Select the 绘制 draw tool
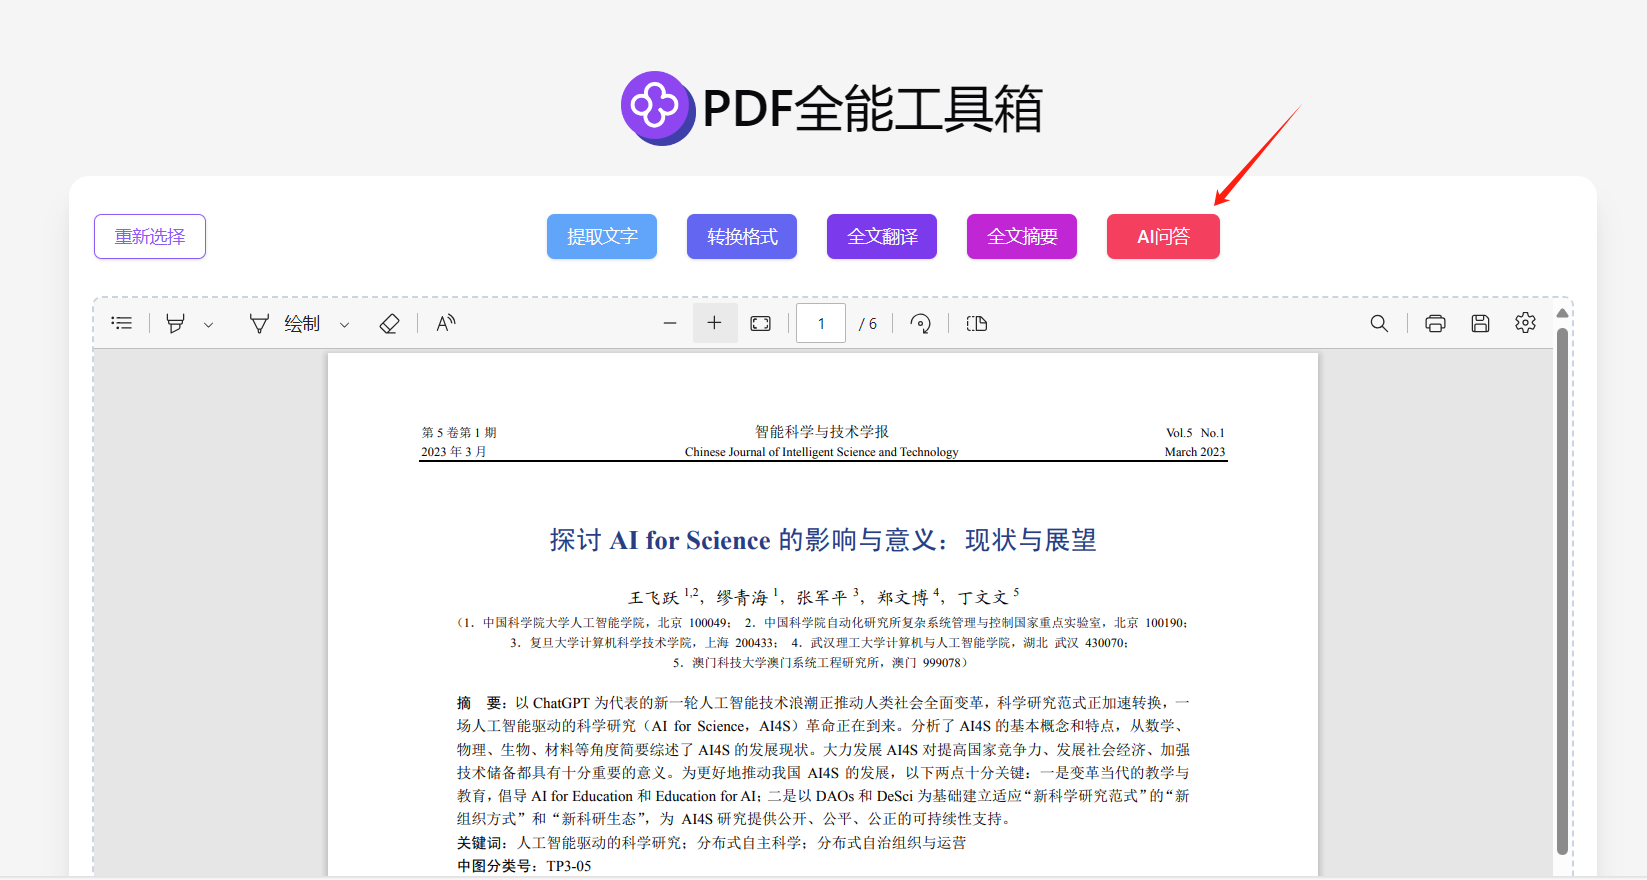The width and height of the screenshot is (1647, 880). [285, 323]
